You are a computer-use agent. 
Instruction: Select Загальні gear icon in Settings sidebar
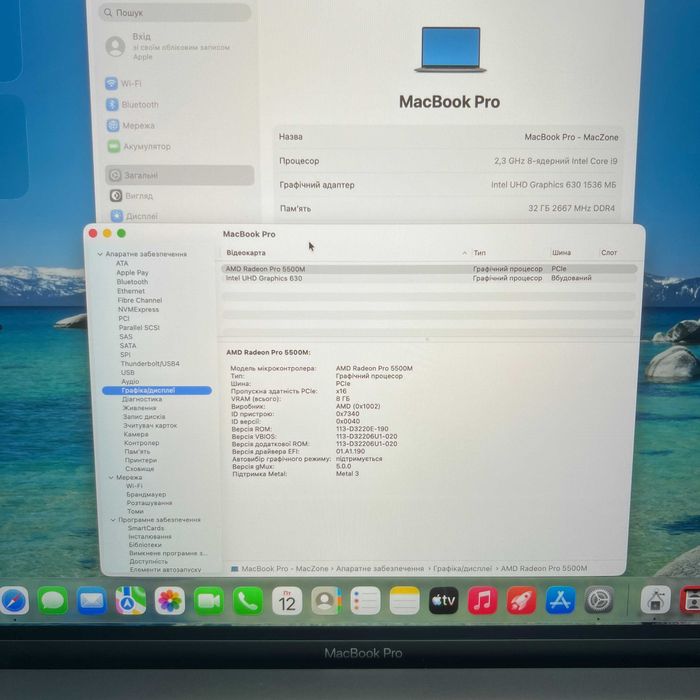pos(115,175)
